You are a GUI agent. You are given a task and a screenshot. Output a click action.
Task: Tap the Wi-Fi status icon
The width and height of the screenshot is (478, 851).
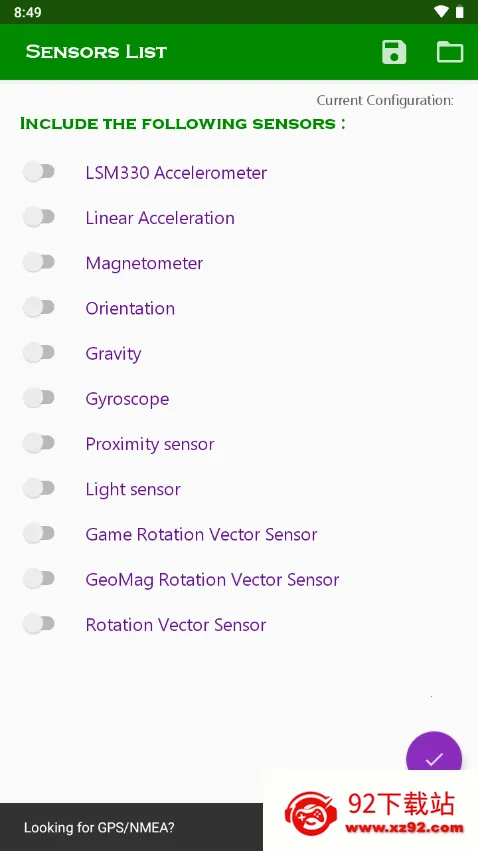[x=442, y=12]
